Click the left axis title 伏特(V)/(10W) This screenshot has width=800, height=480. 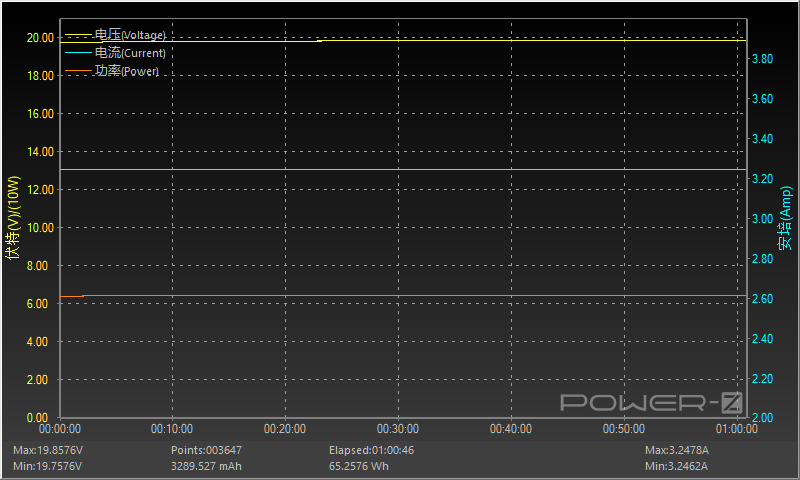(x=13, y=218)
